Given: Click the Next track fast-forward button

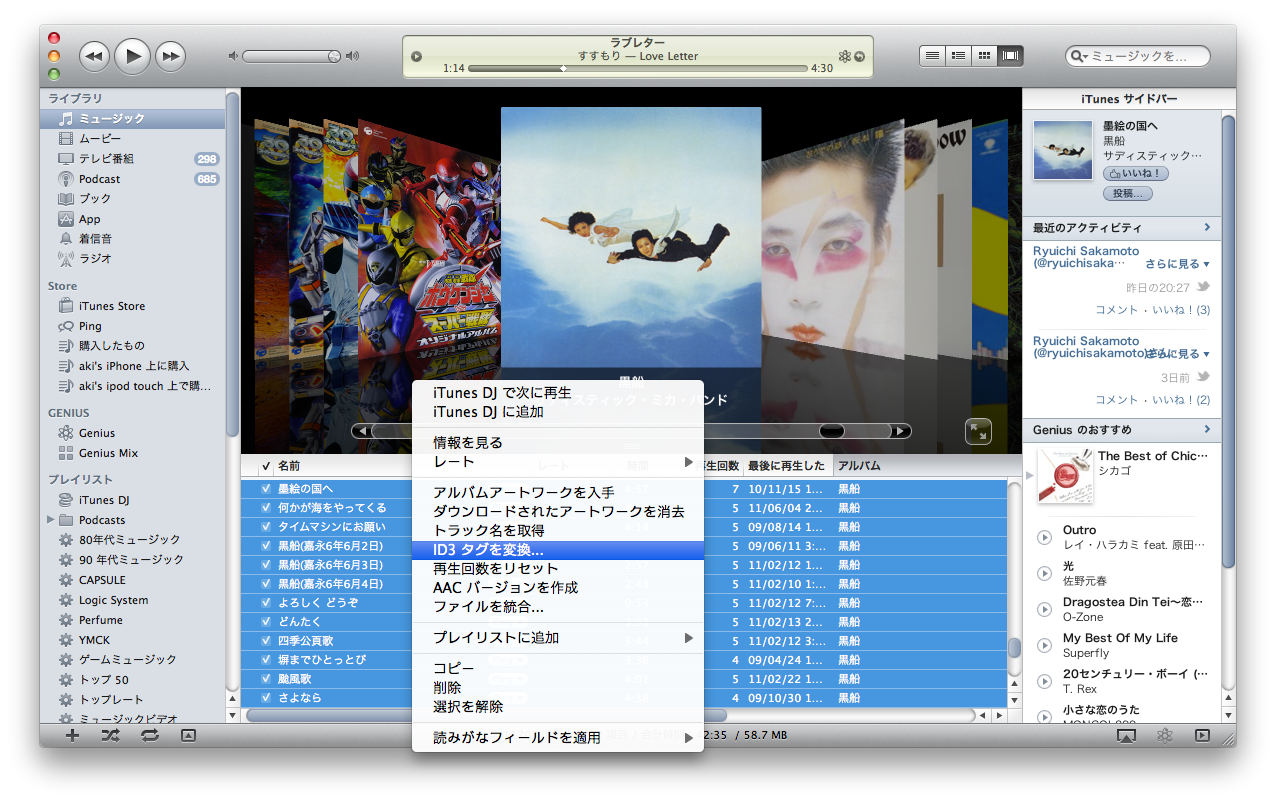Looking at the screenshot, I should (x=171, y=56).
